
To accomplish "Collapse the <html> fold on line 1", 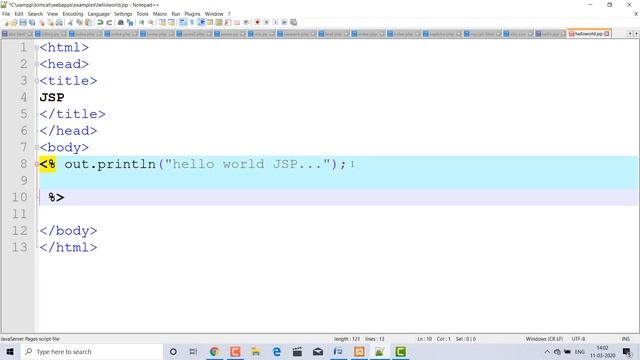I will coord(36,47).
